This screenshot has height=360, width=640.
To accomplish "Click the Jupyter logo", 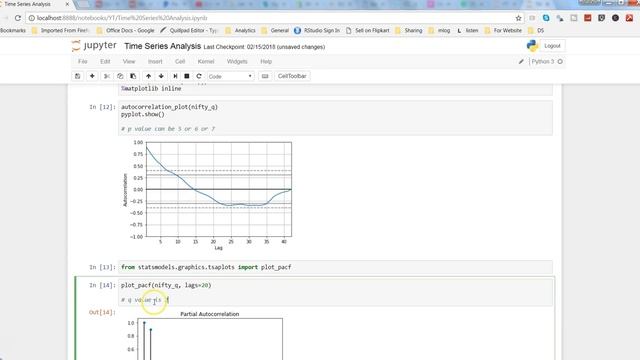I will point(94,46).
